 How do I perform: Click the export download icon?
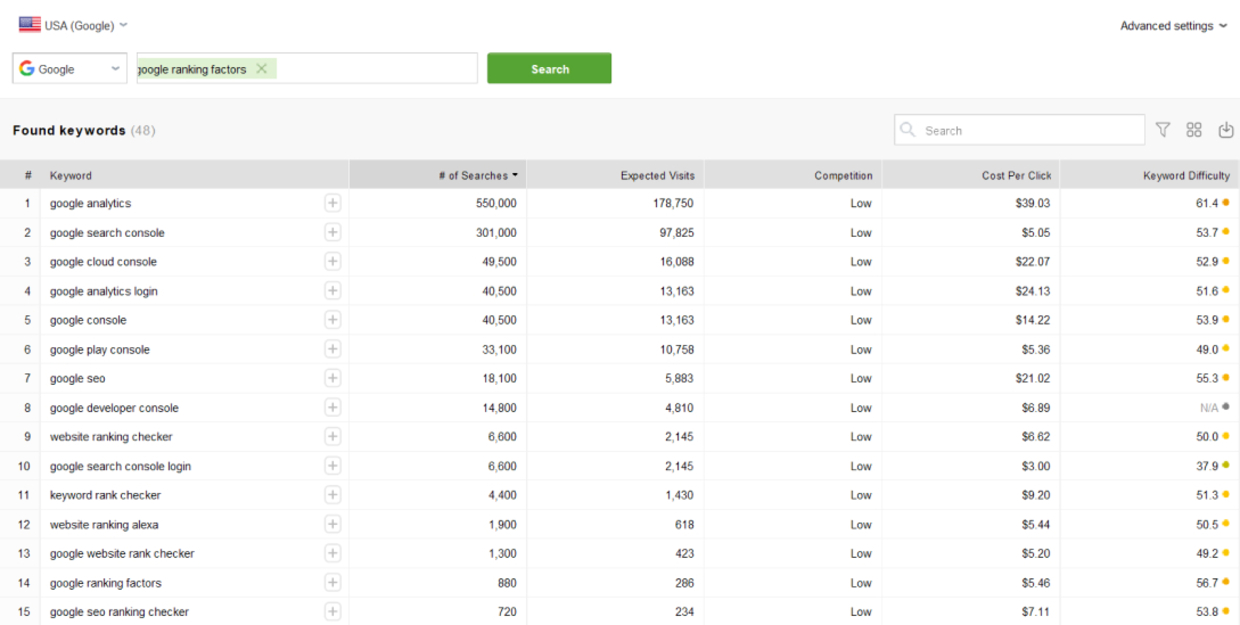click(x=1226, y=130)
